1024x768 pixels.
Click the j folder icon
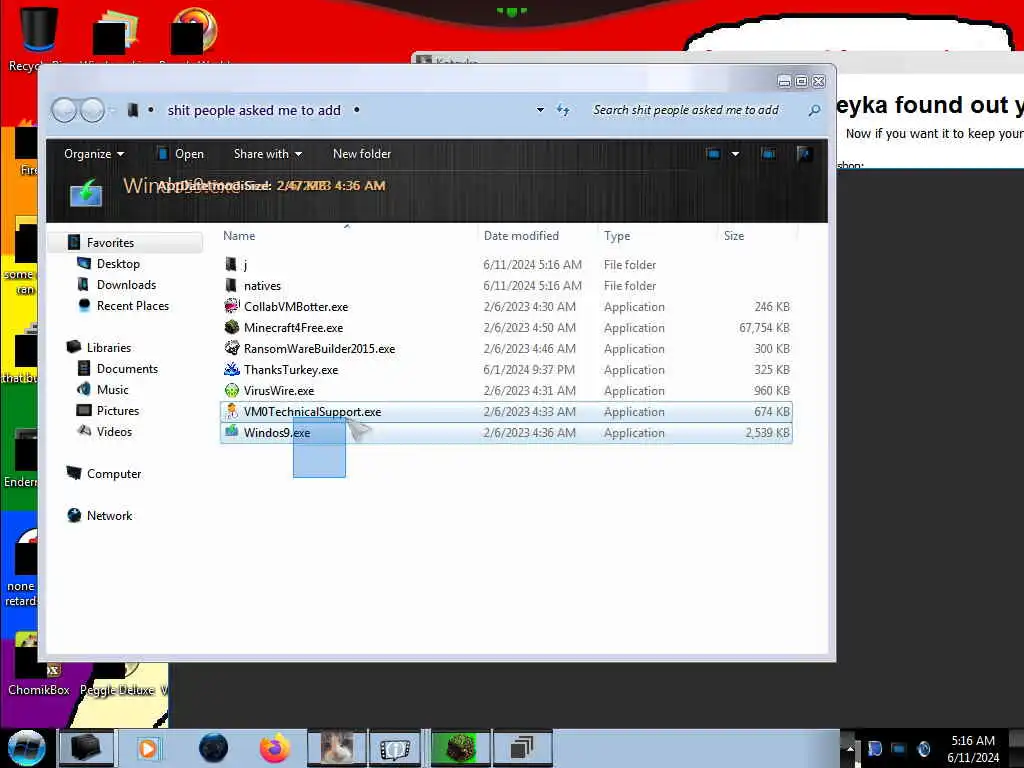click(231, 264)
